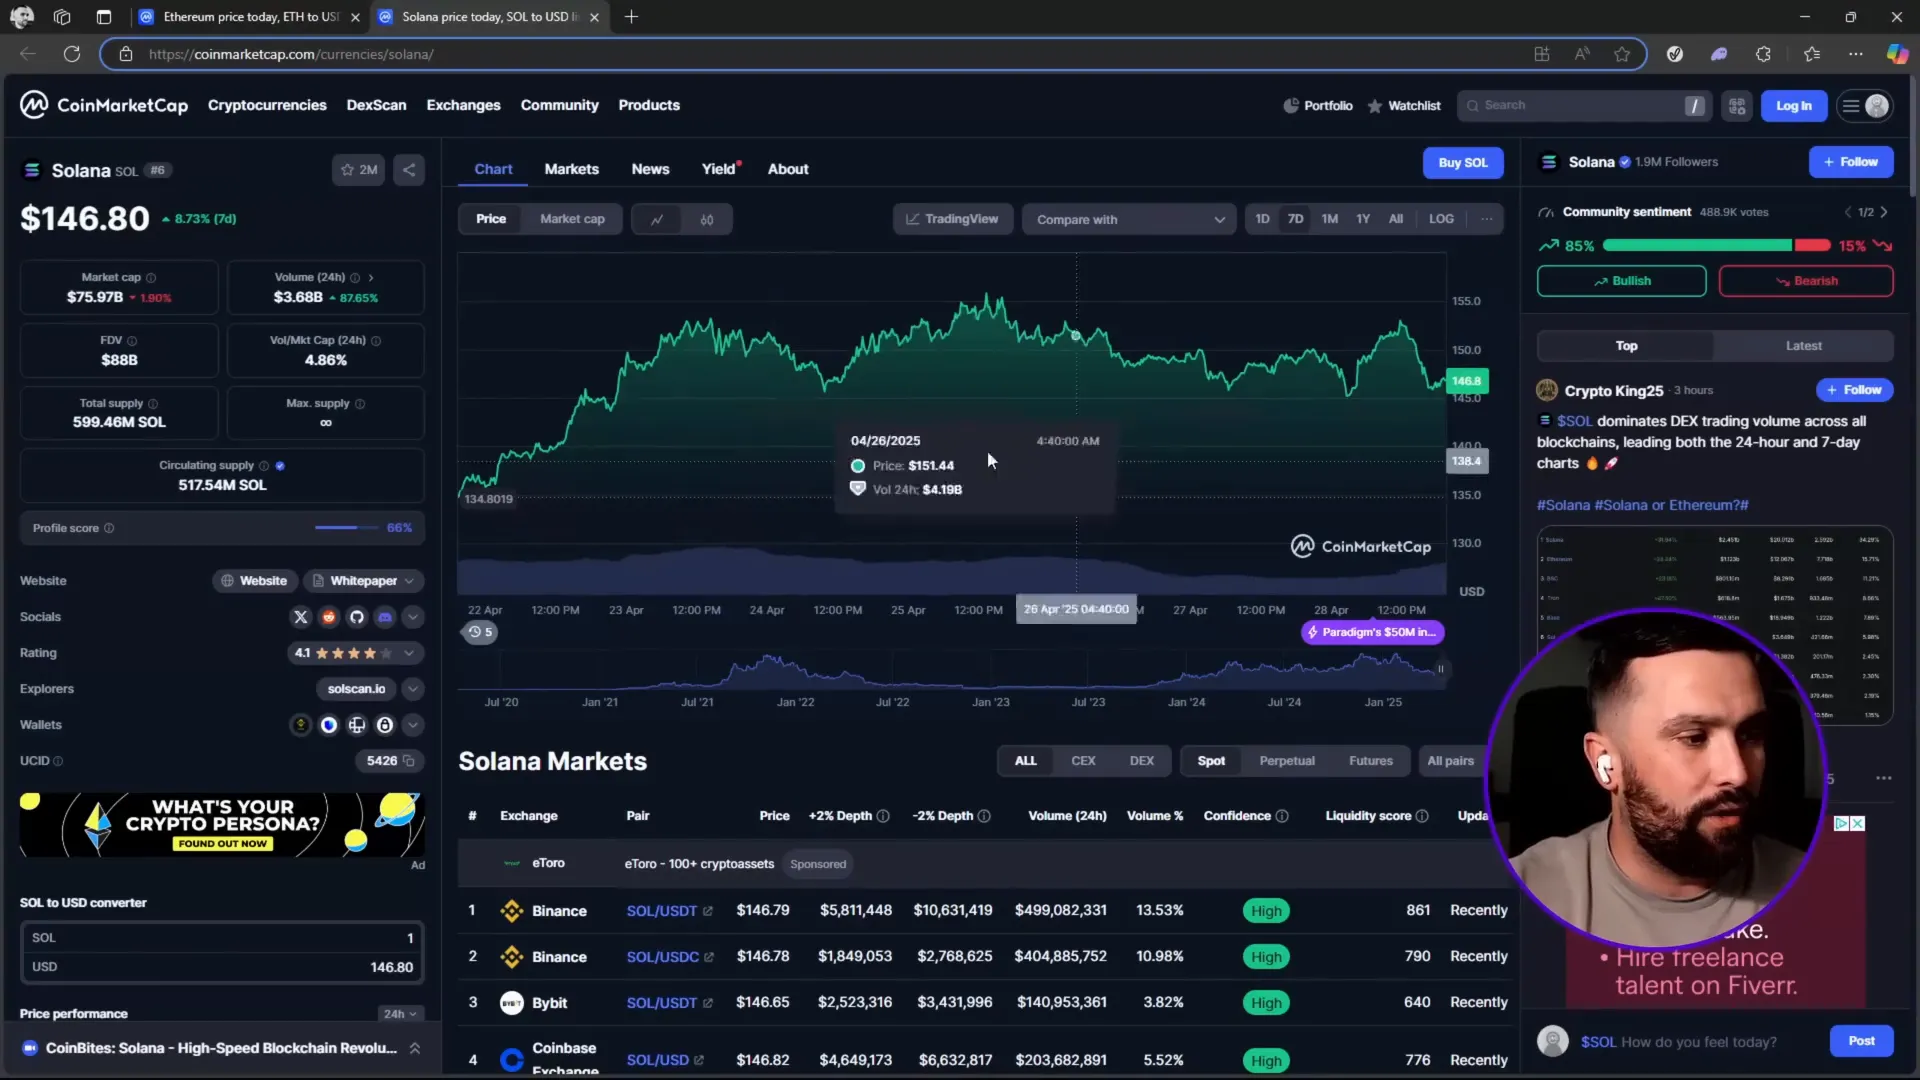
Task: Open Compare with dropdown
Action: [1129, 220]
